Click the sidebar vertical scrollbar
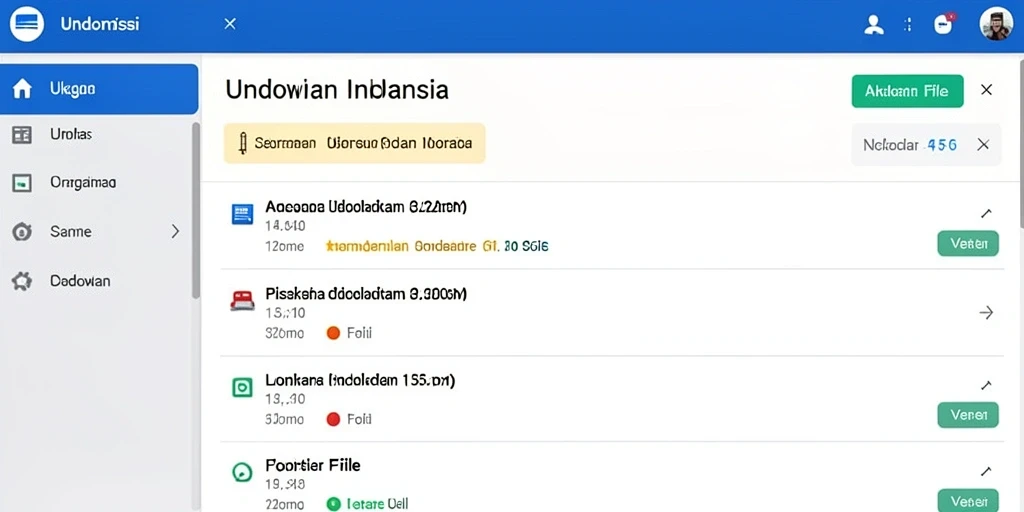Screen dimensions: 1024x512 (x=196, y=210)
